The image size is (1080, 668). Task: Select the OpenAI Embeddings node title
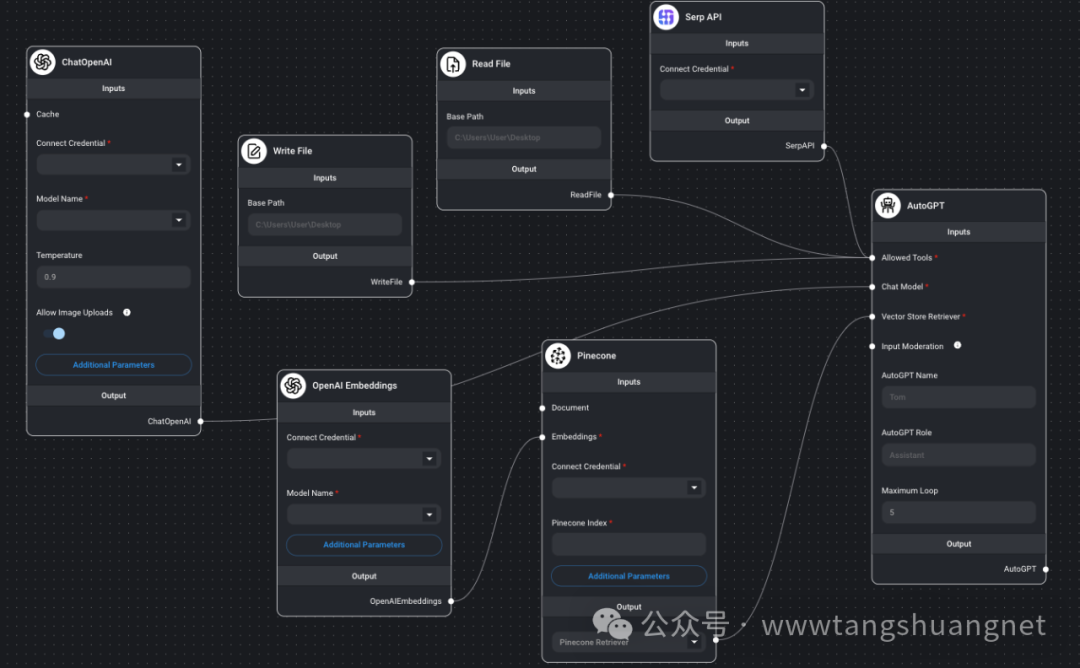(355, 386)
